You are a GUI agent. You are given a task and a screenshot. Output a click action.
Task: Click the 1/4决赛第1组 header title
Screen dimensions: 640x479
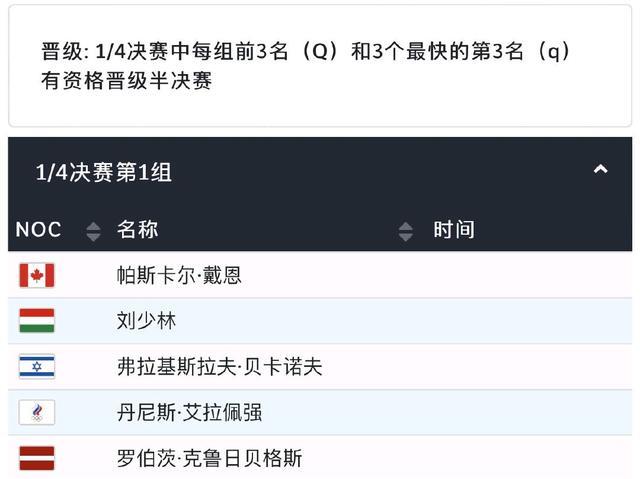[104, 172]
